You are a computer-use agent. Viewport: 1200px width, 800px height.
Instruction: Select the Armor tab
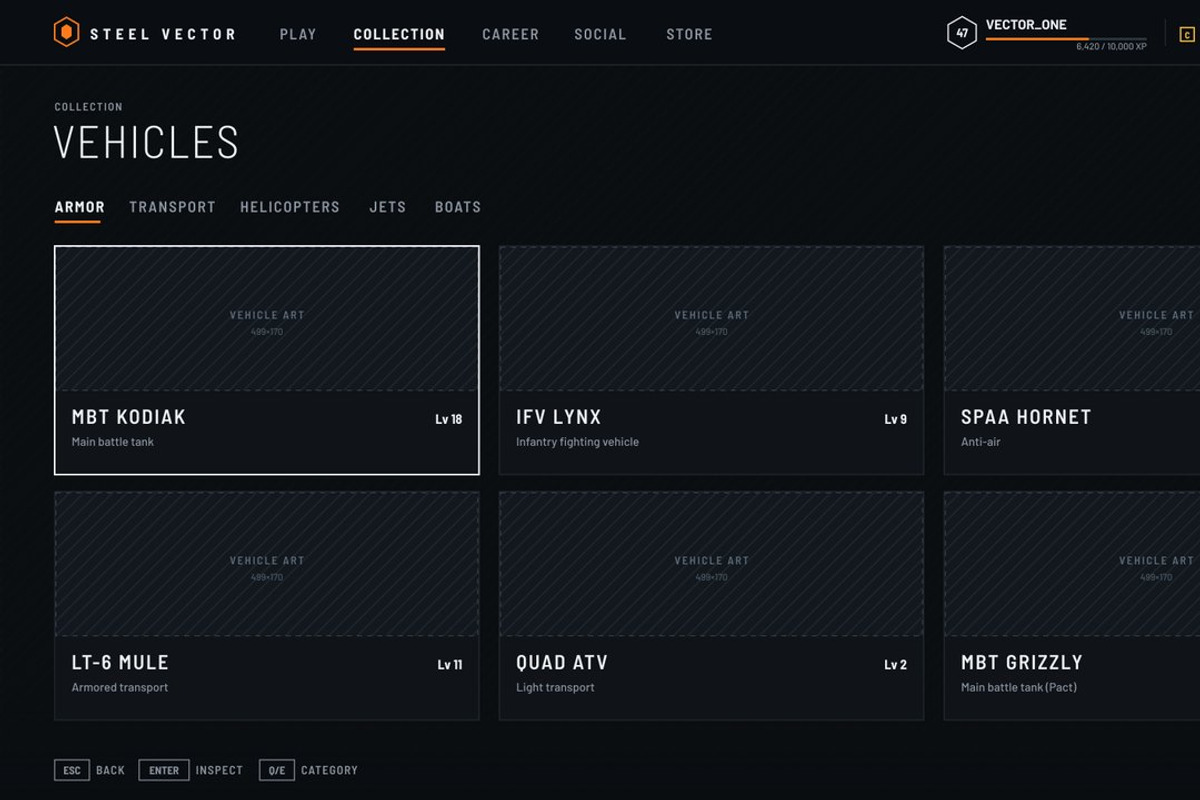(x=79, y=207)
